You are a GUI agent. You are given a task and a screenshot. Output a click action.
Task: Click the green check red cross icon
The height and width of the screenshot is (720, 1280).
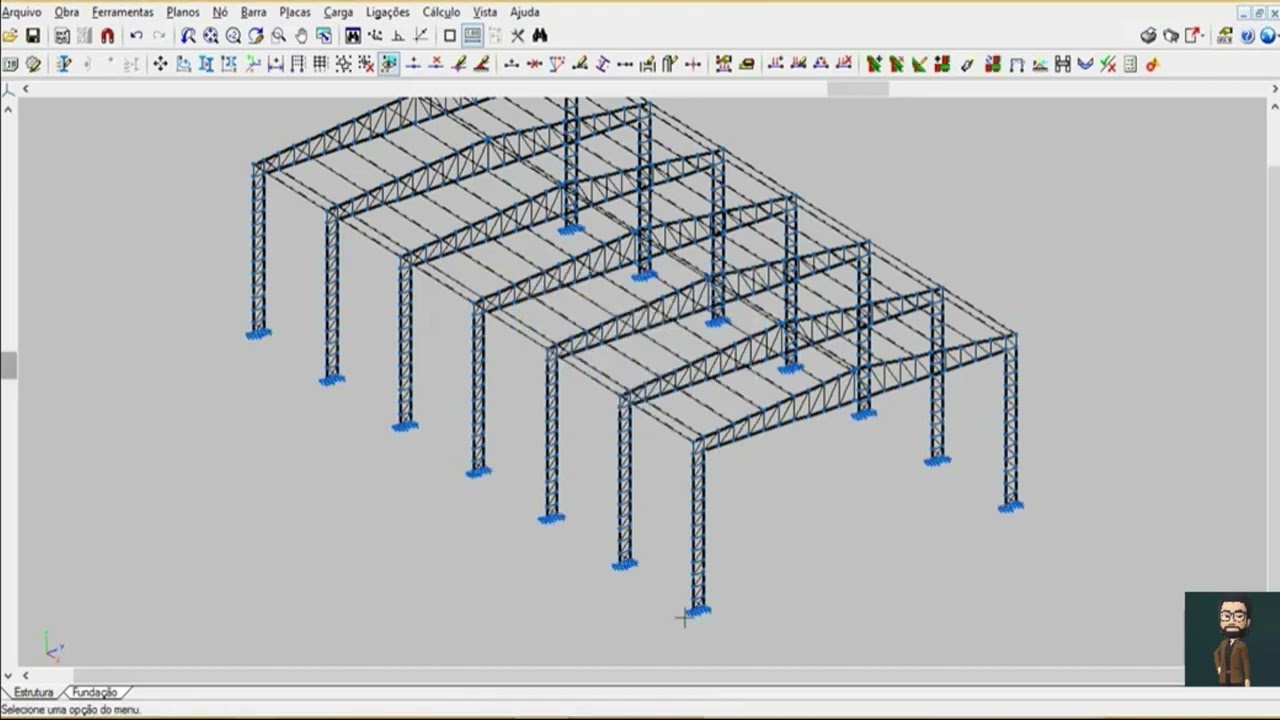(x=1108, y=64)
